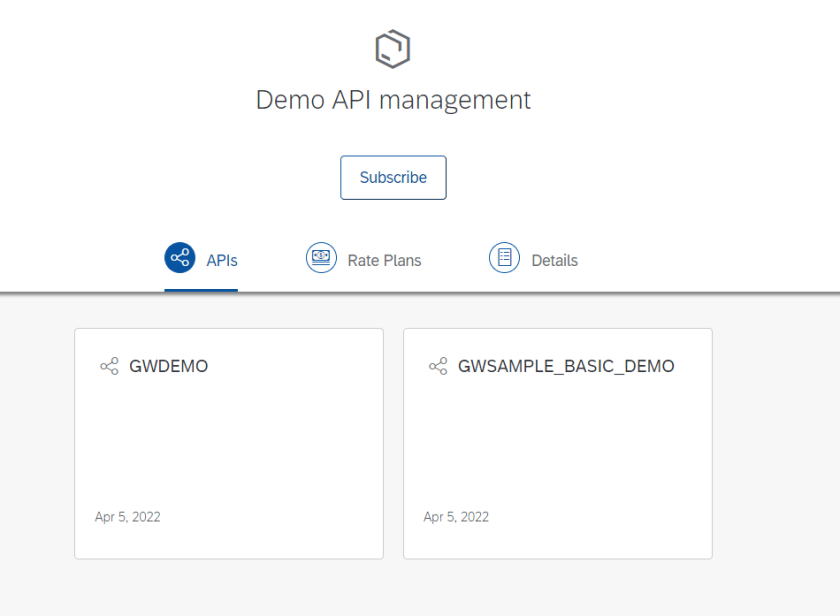Screen dimensions: 840x616
Task: Click the underline indicator below the APIs tab
Action: tap(201, 288)
